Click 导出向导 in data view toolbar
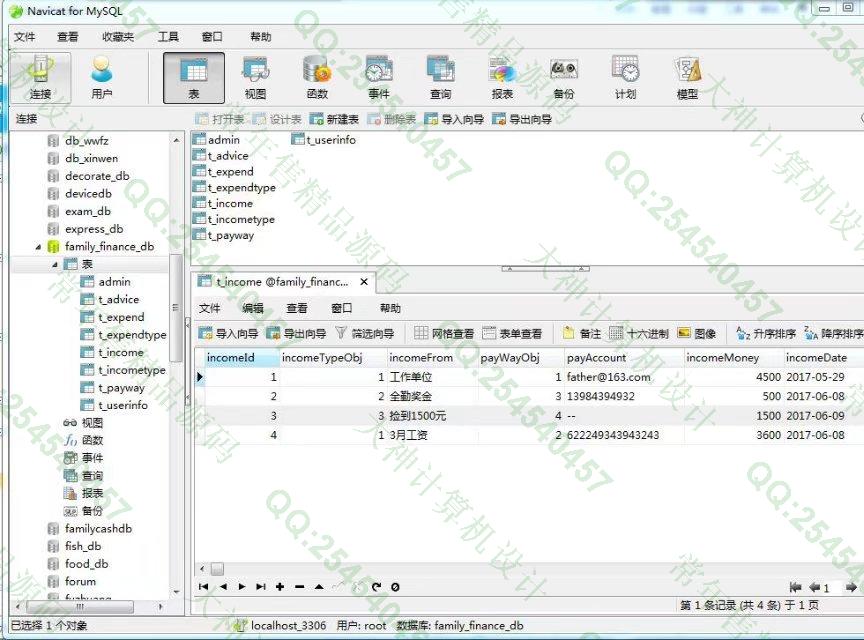Image resolution: width=864 pixels, height=640 pixels. coord(296,334)
